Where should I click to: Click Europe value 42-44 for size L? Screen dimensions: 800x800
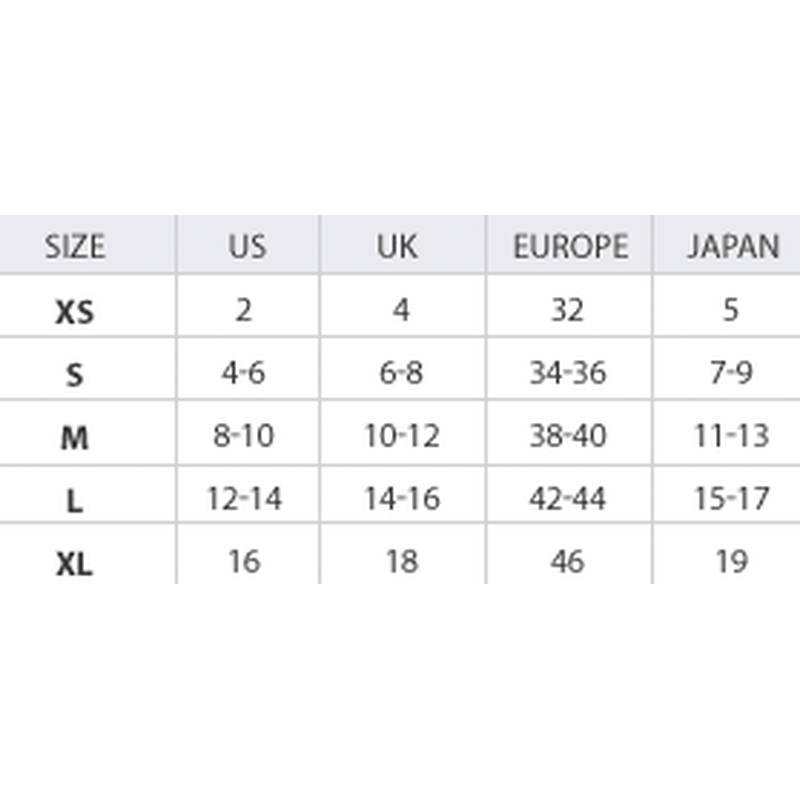tap(568, 498)
